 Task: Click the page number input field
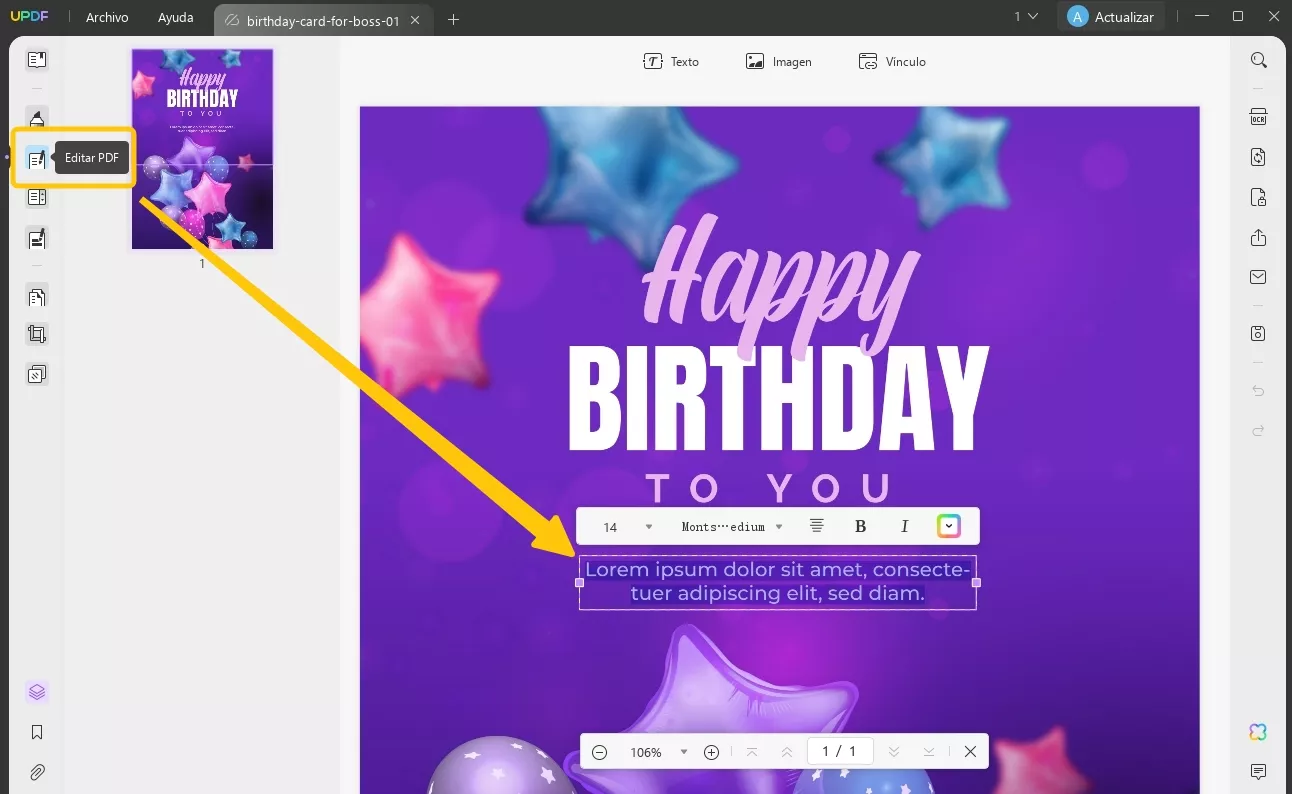coord(839,751)
